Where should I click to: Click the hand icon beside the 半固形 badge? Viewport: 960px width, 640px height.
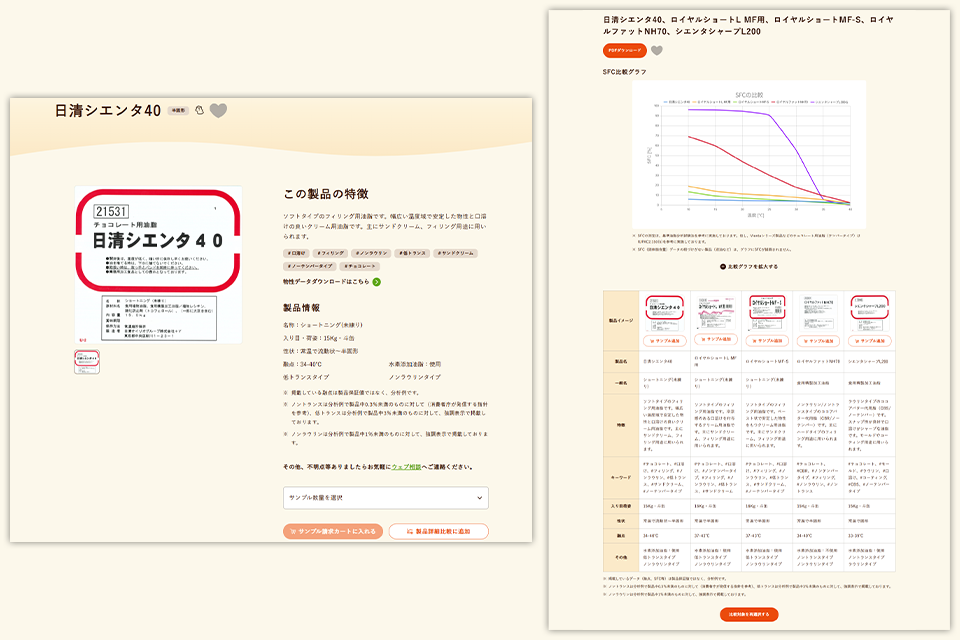pyautogui.click(x=199, y=111)
